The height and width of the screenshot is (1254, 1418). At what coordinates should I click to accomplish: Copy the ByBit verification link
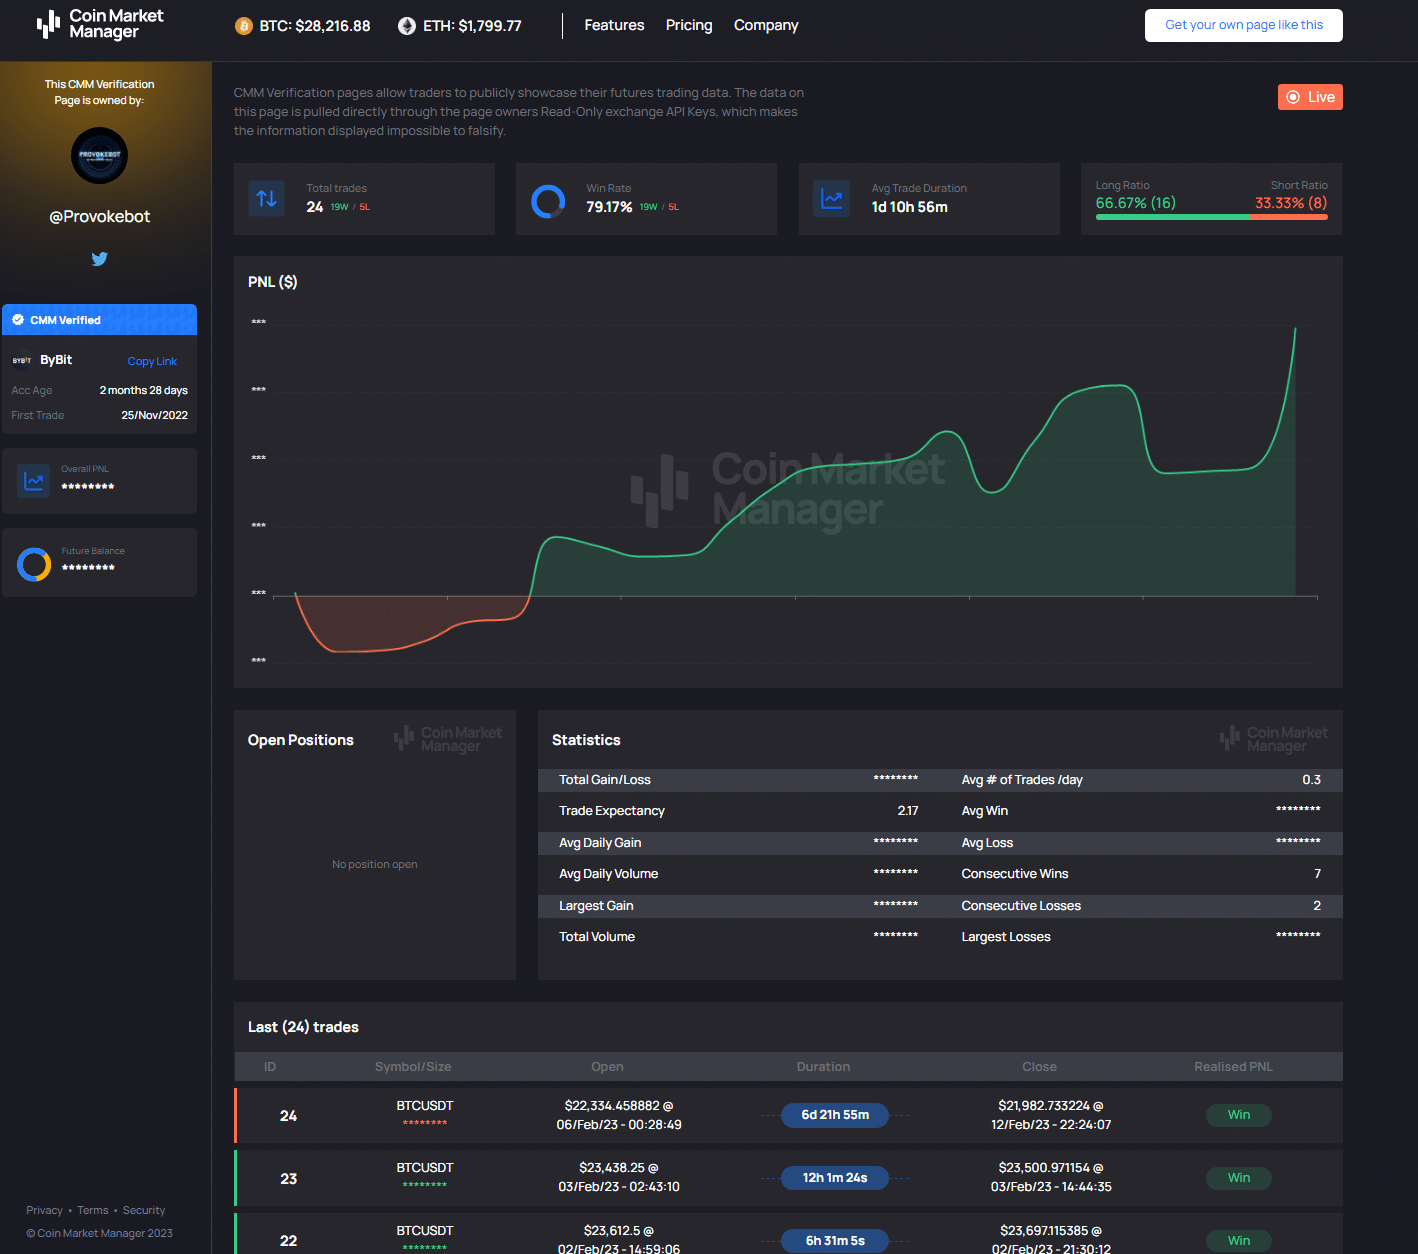(x=152, y=361)
